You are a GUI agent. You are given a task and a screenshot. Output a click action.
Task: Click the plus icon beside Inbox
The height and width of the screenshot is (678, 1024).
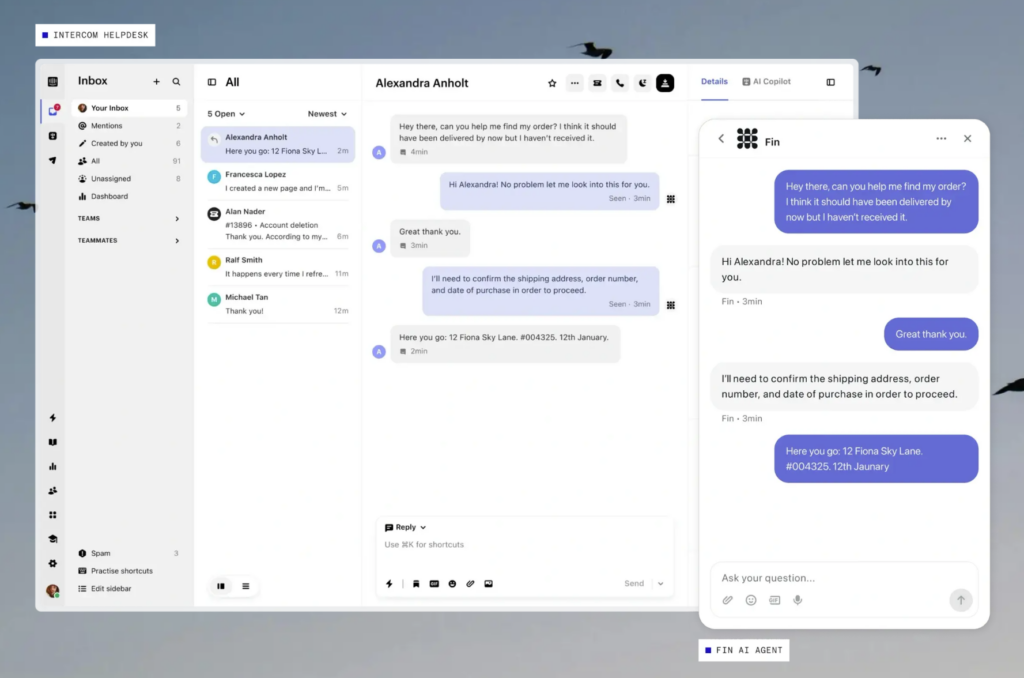click(156, 82)
